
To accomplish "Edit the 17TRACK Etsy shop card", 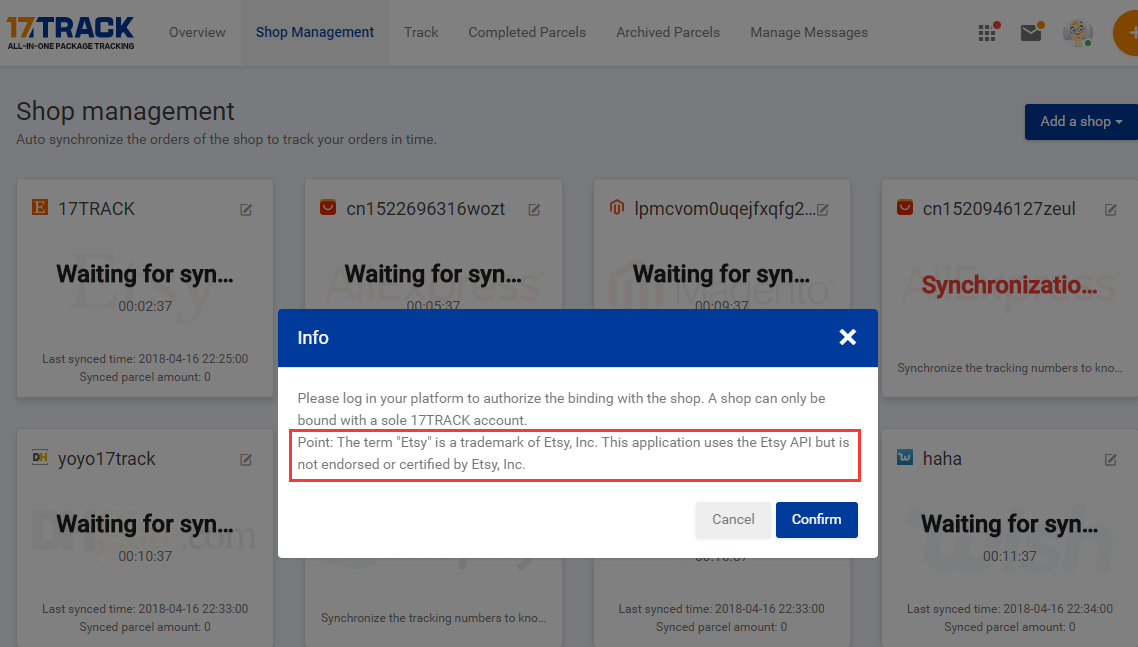I will 246,210.
